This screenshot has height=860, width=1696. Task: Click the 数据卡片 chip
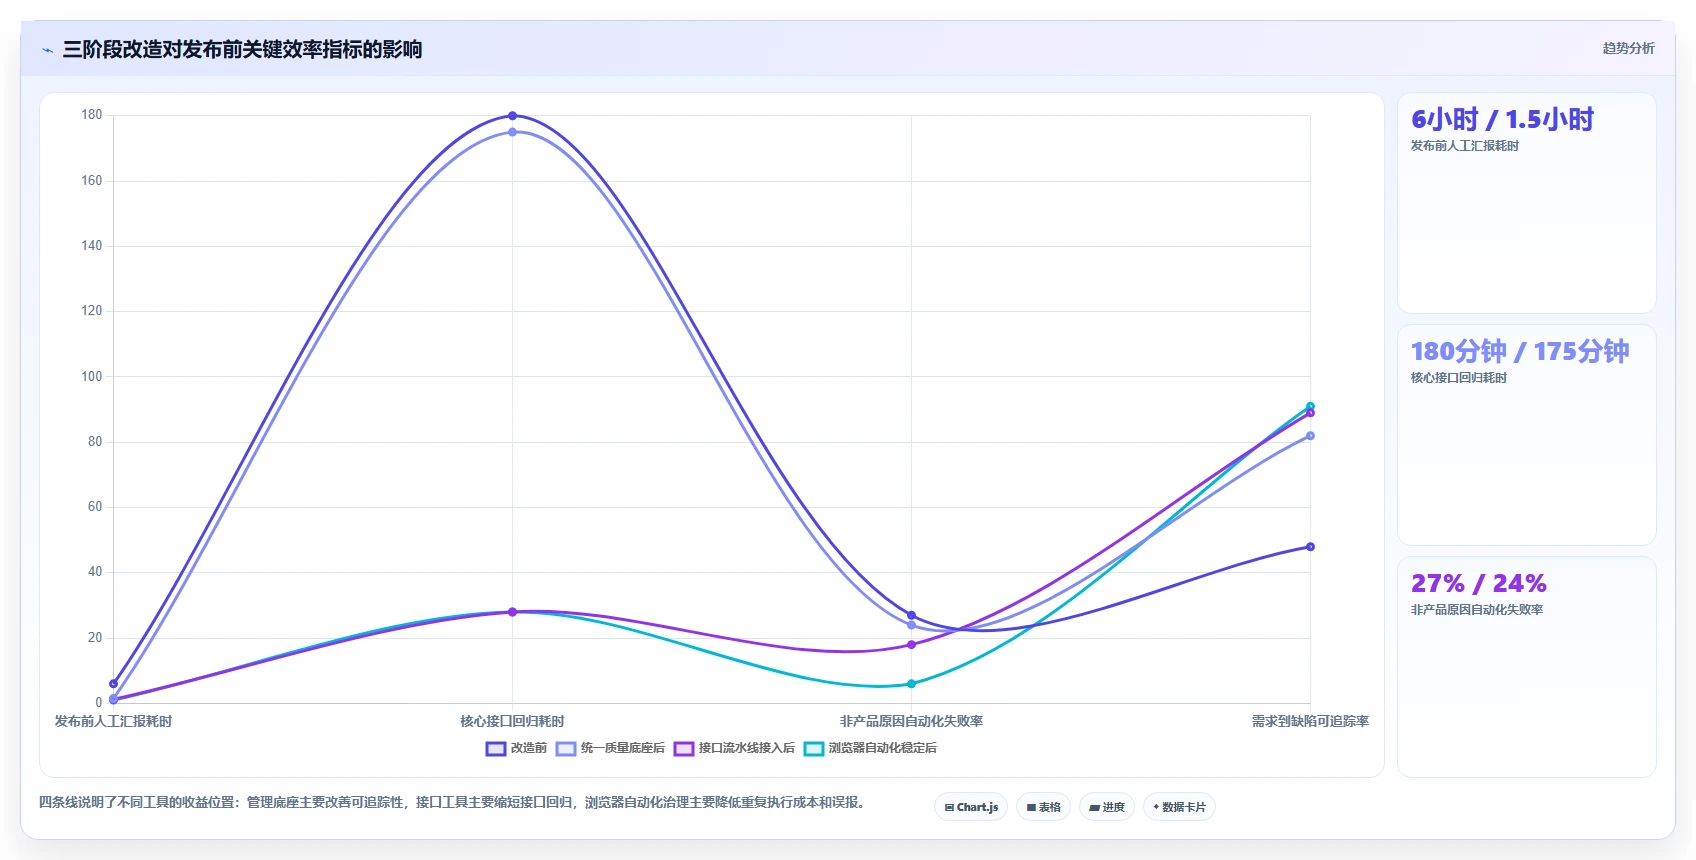(1179, 807)
